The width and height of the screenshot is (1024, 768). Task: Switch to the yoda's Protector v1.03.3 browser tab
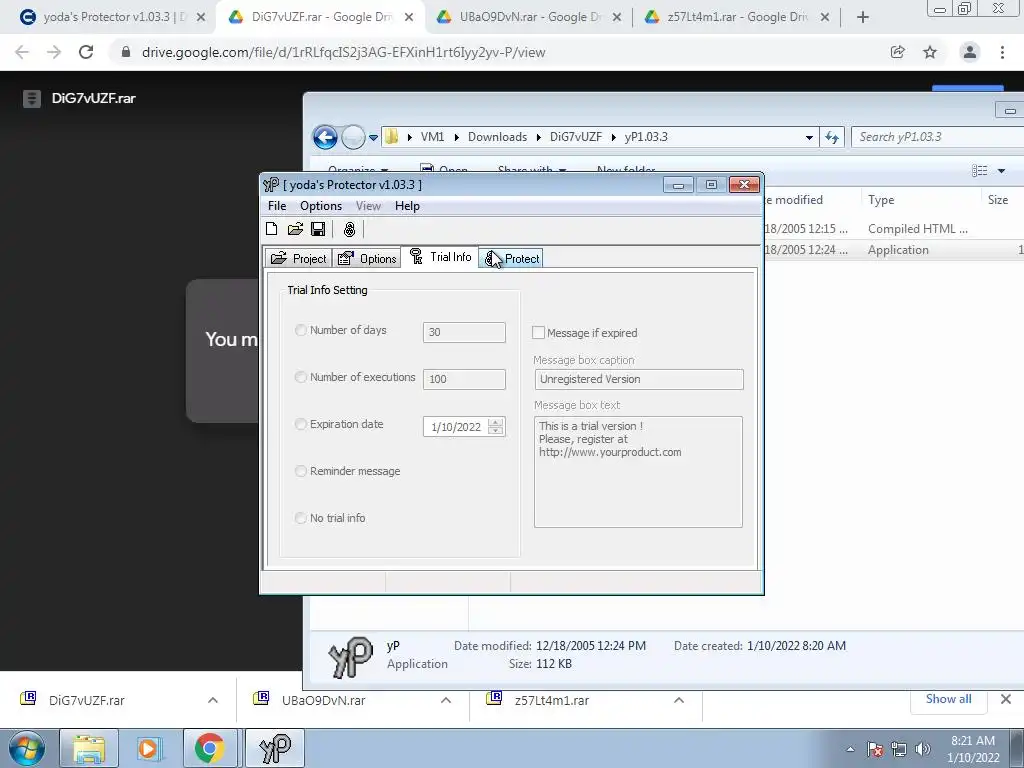pos(112,17)
